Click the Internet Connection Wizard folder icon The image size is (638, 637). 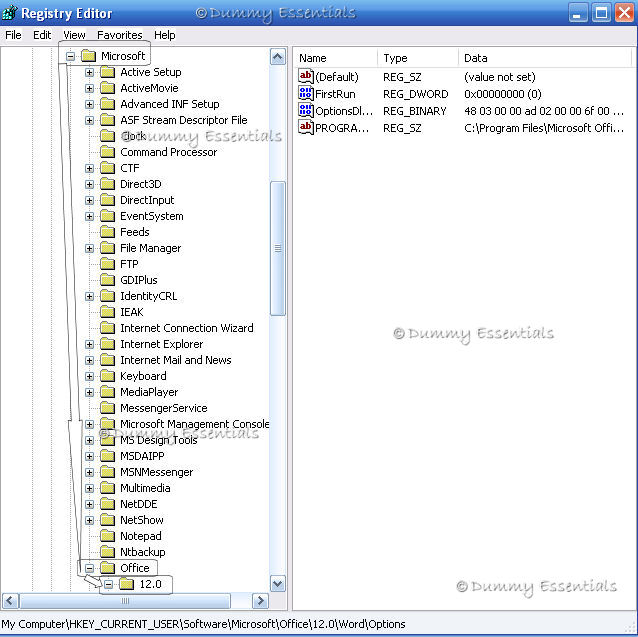[x=107, y=328]
